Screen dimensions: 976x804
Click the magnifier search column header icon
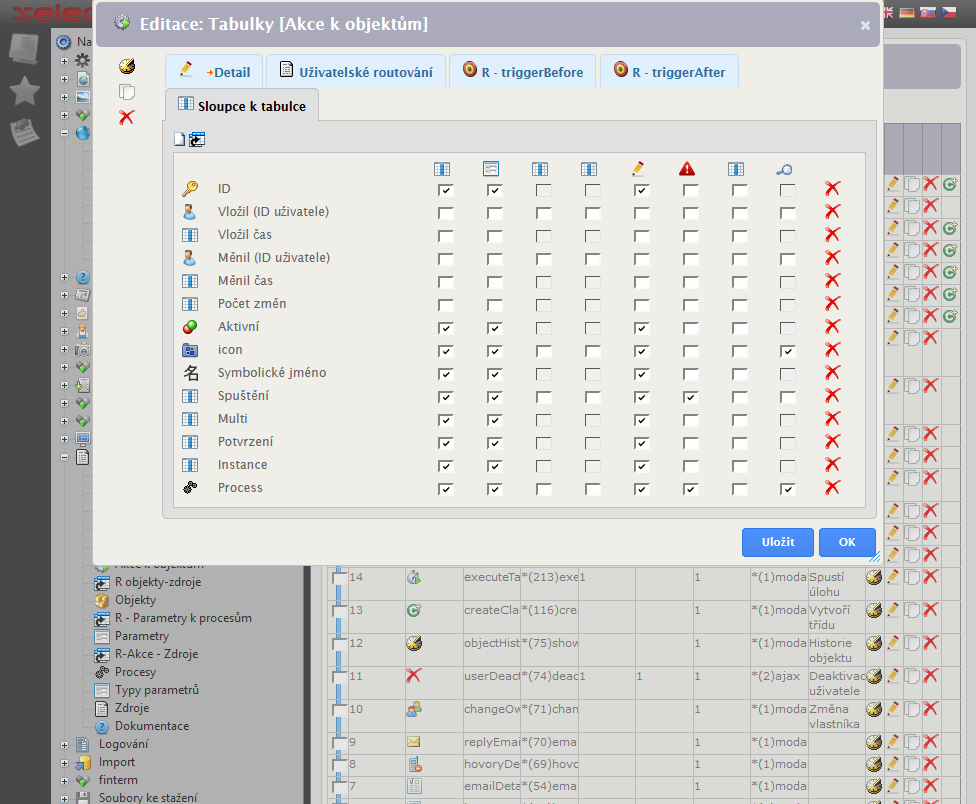tap(785, 169)
